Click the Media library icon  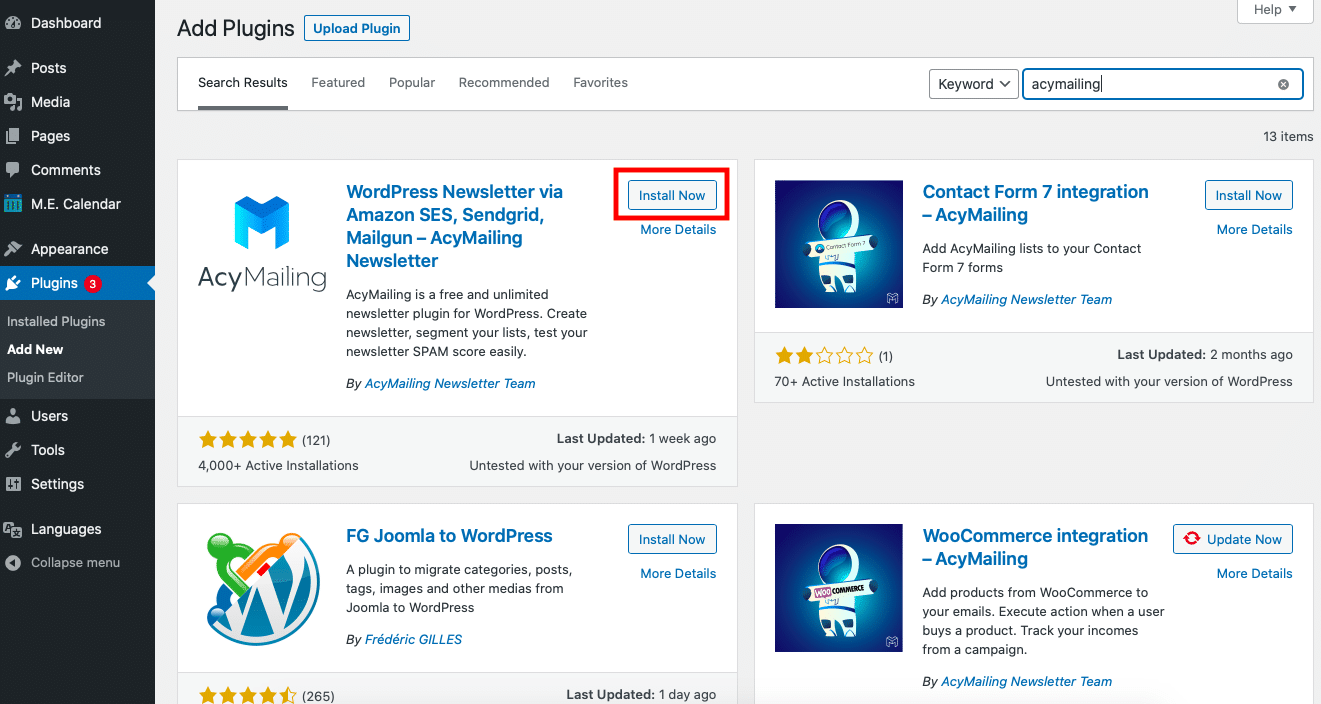coord(13,102)
